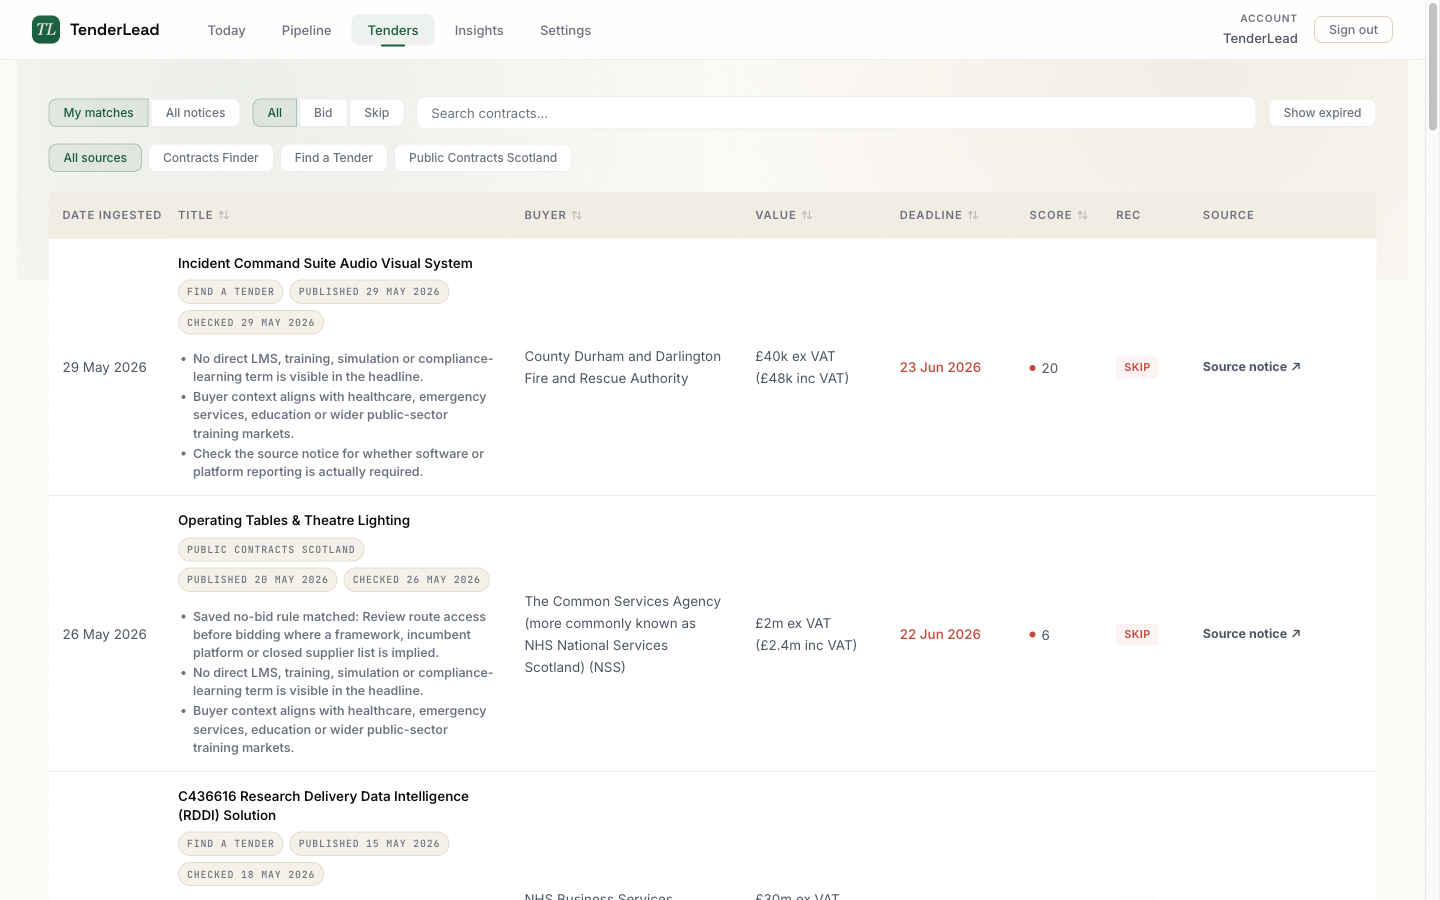Image resolution: width=1440 pixels, height=900 pixels.
Task: Sort table by Score column arrows
Action: pos(1082,215)
